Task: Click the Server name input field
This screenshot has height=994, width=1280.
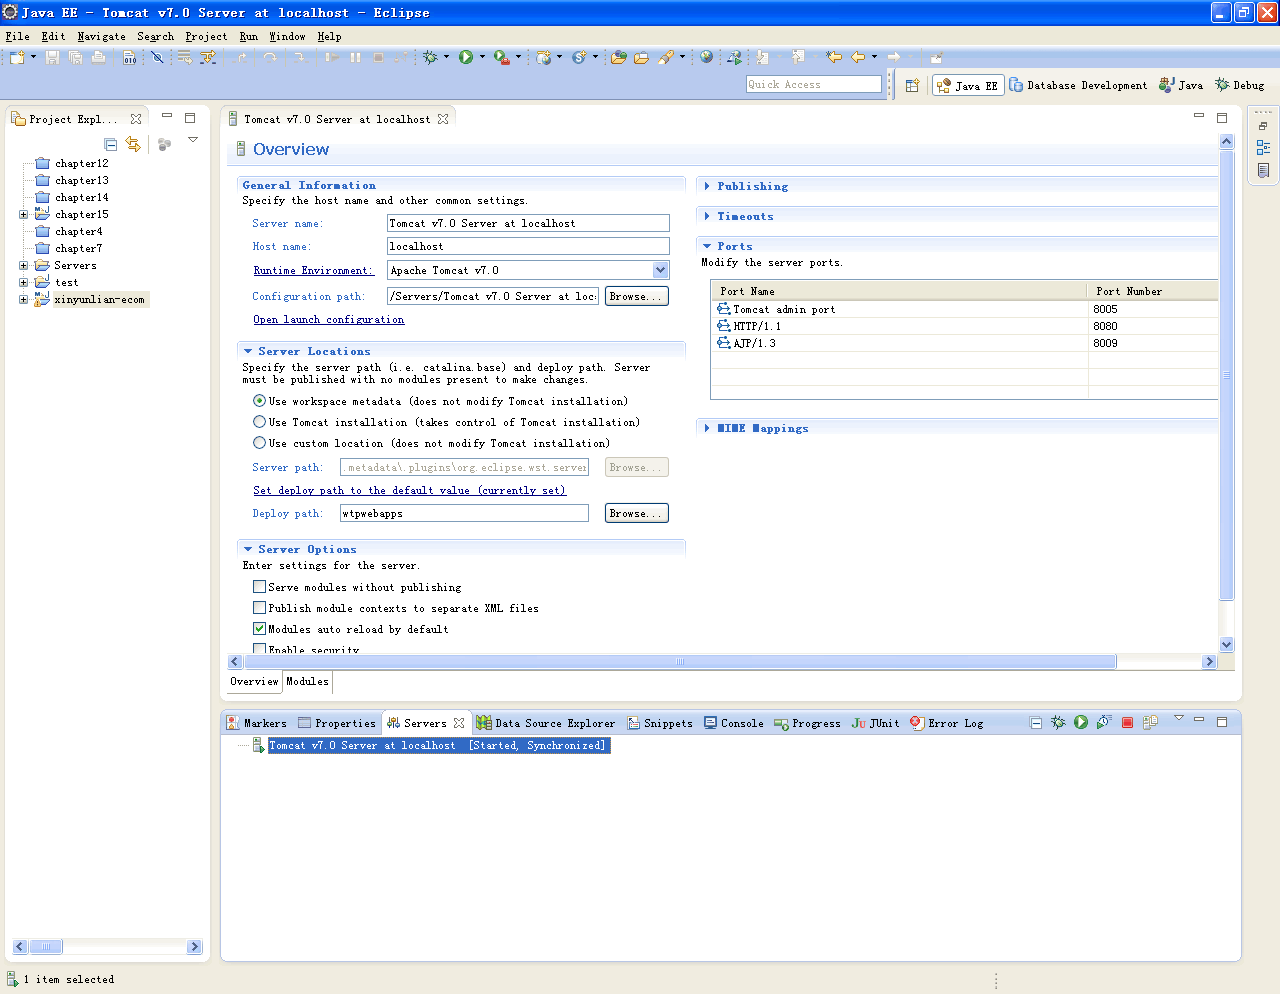Action: [x=528, y=223]
